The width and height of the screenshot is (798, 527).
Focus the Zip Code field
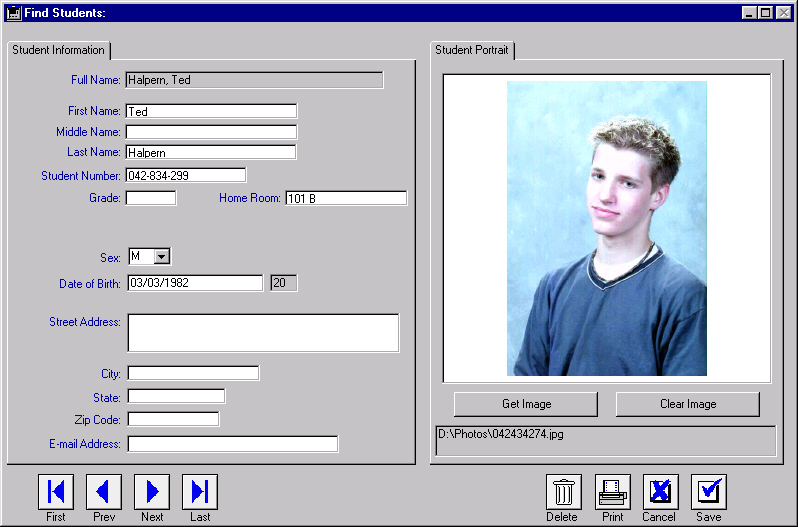click(x=174, y=419)
